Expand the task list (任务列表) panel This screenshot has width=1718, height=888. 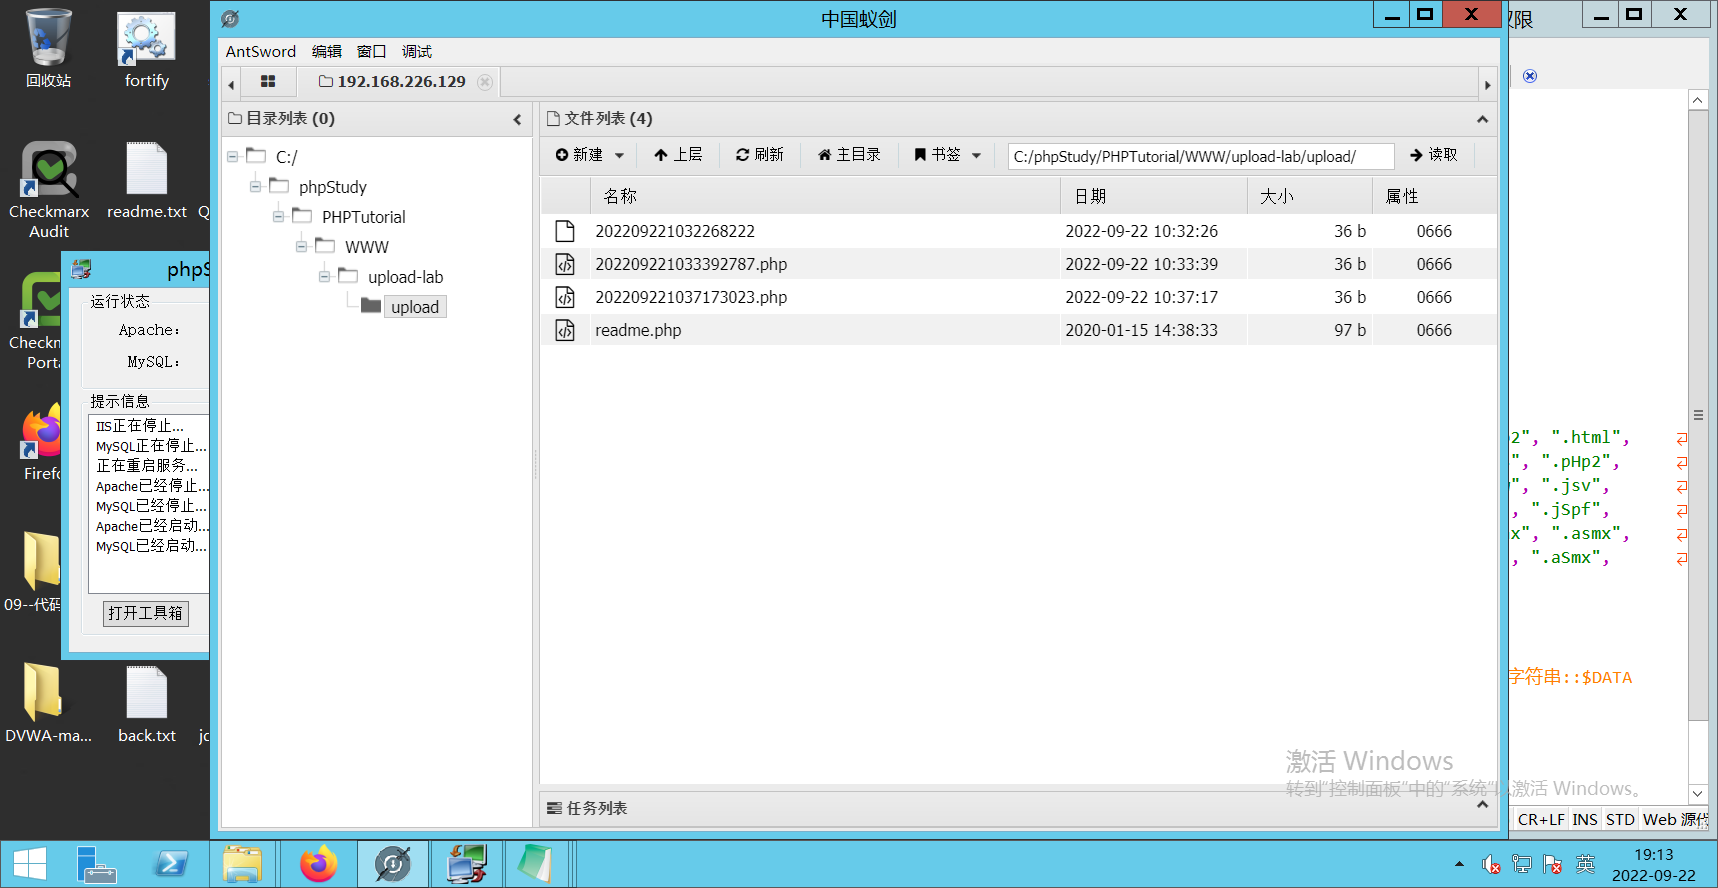pos(1482,806)
